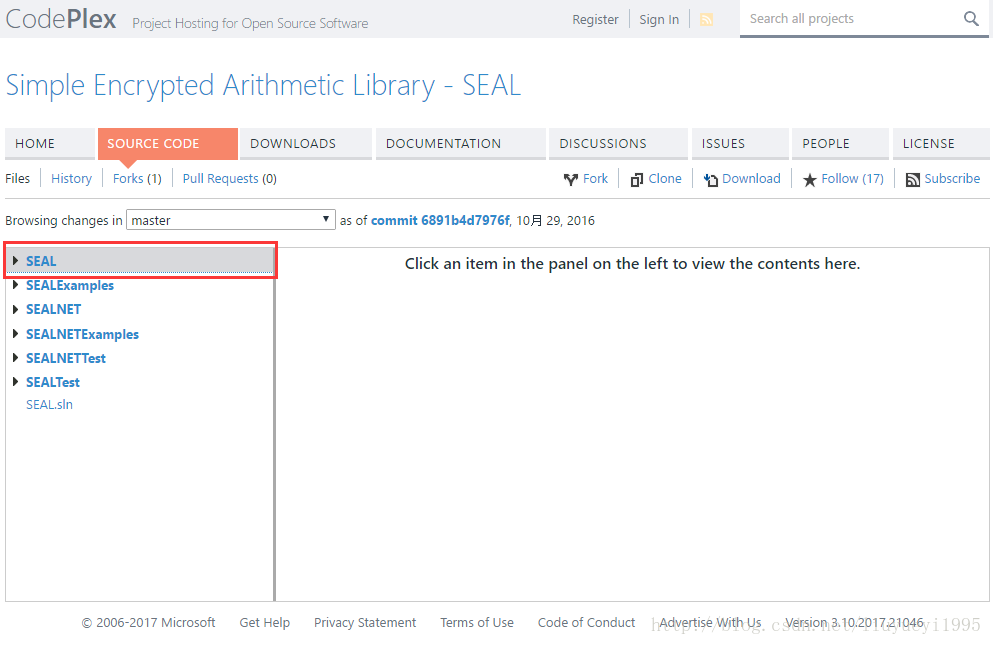Click the search magnifier icon
Screen dimensions: 993x645
click(x=970, y=18)
